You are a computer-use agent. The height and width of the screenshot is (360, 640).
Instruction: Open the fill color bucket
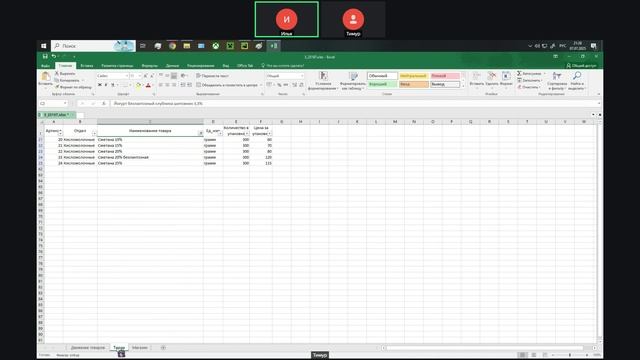pyautogui.click(x=138, y=85)
